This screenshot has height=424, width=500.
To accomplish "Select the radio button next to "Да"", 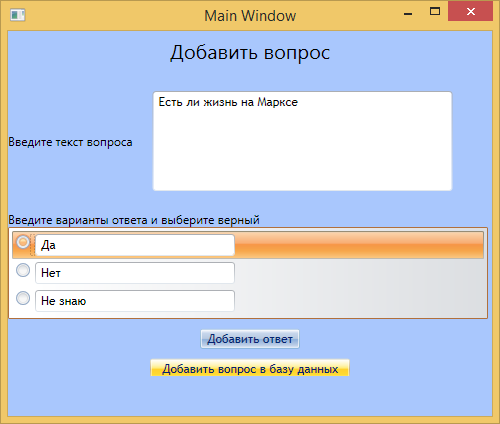I will pyautogui.click(x=23, y=242).
